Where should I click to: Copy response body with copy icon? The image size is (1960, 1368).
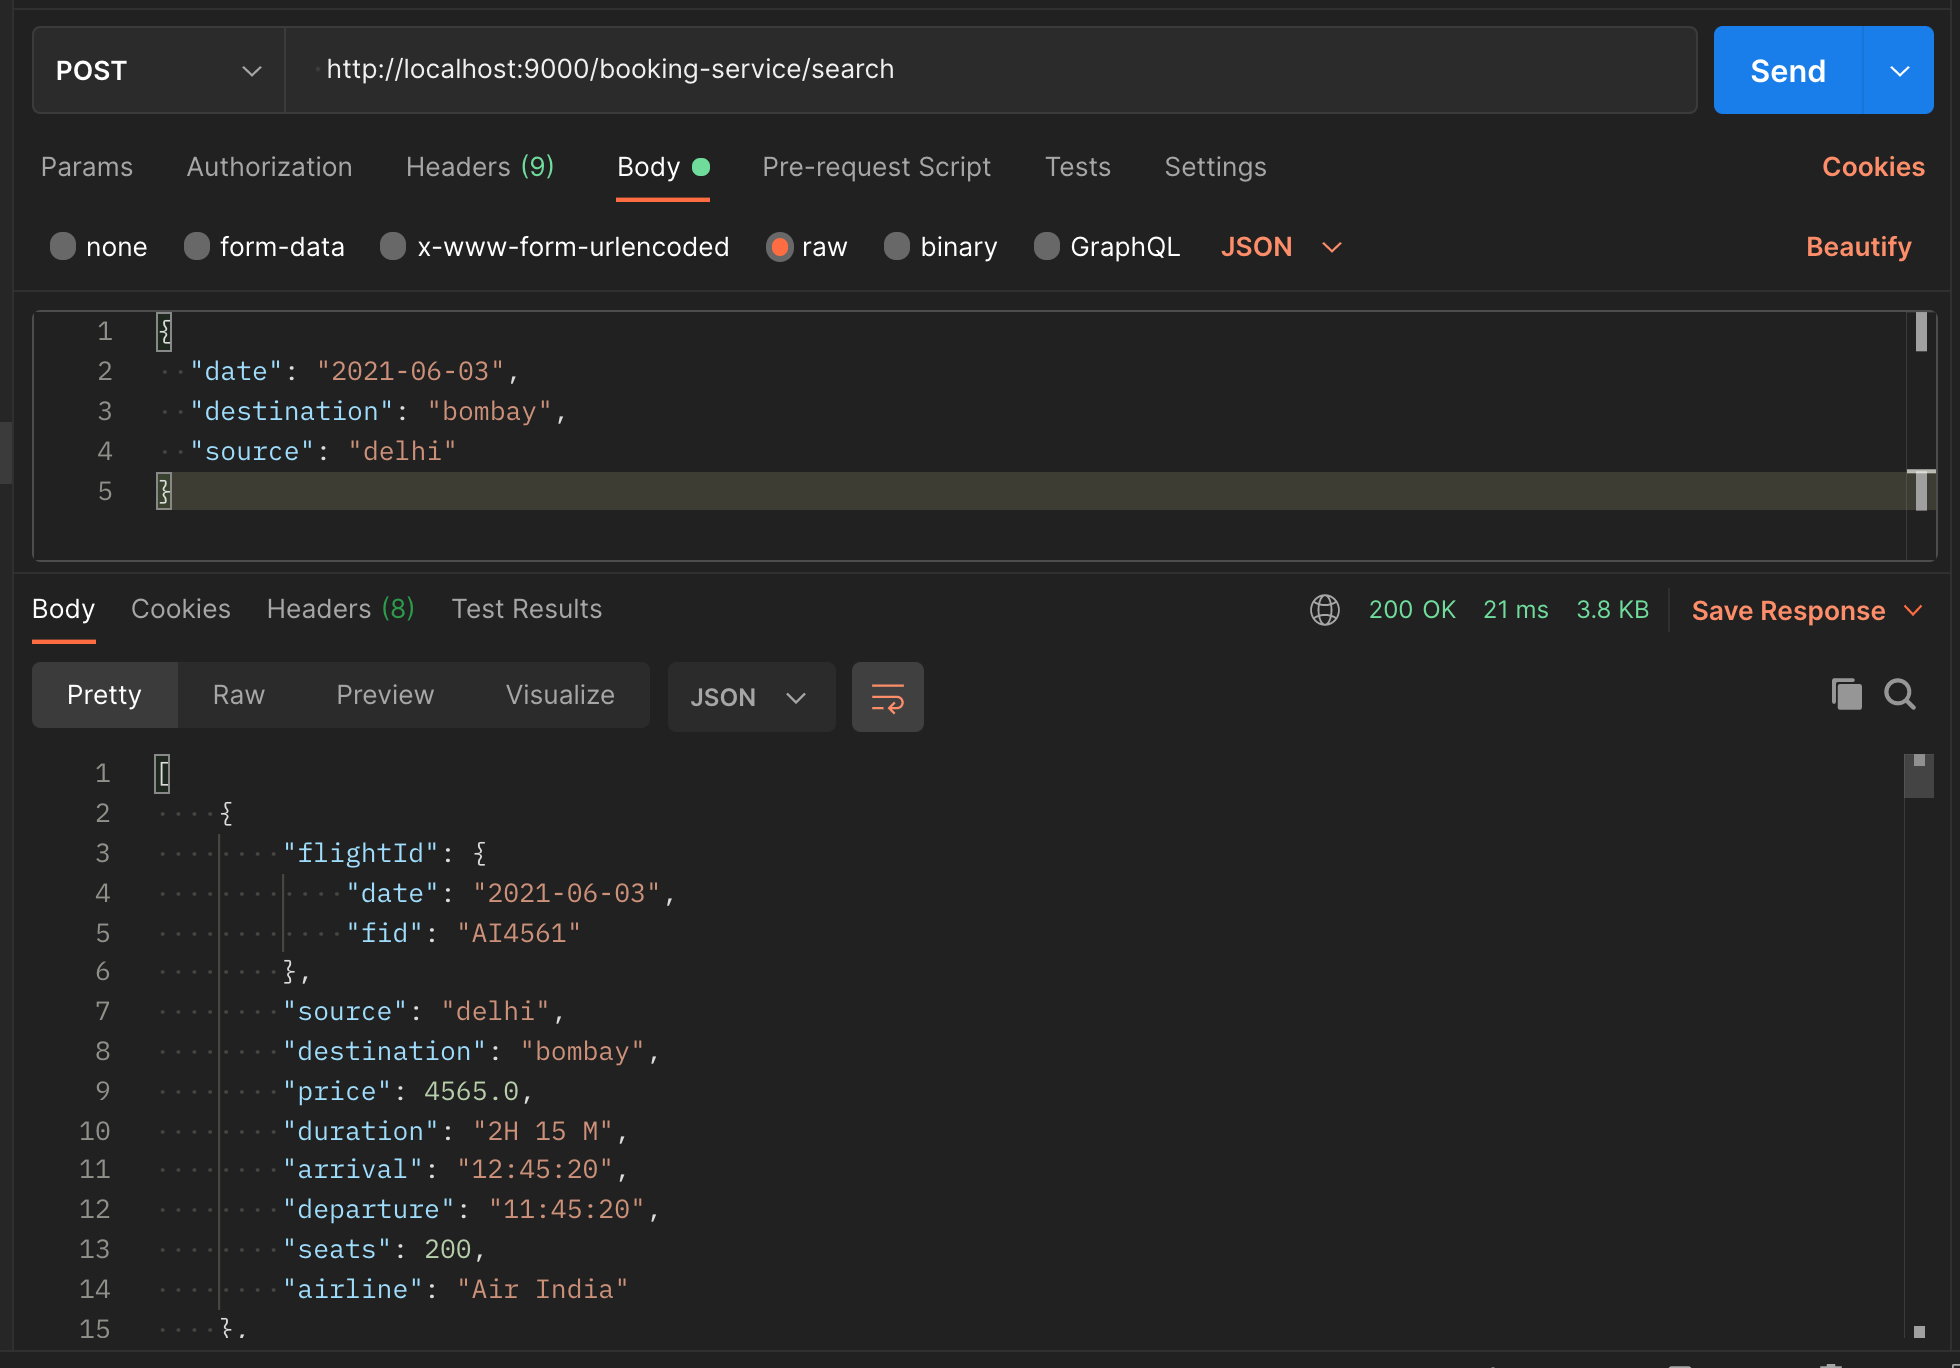pyautogui.click(x=1846, y=694)
